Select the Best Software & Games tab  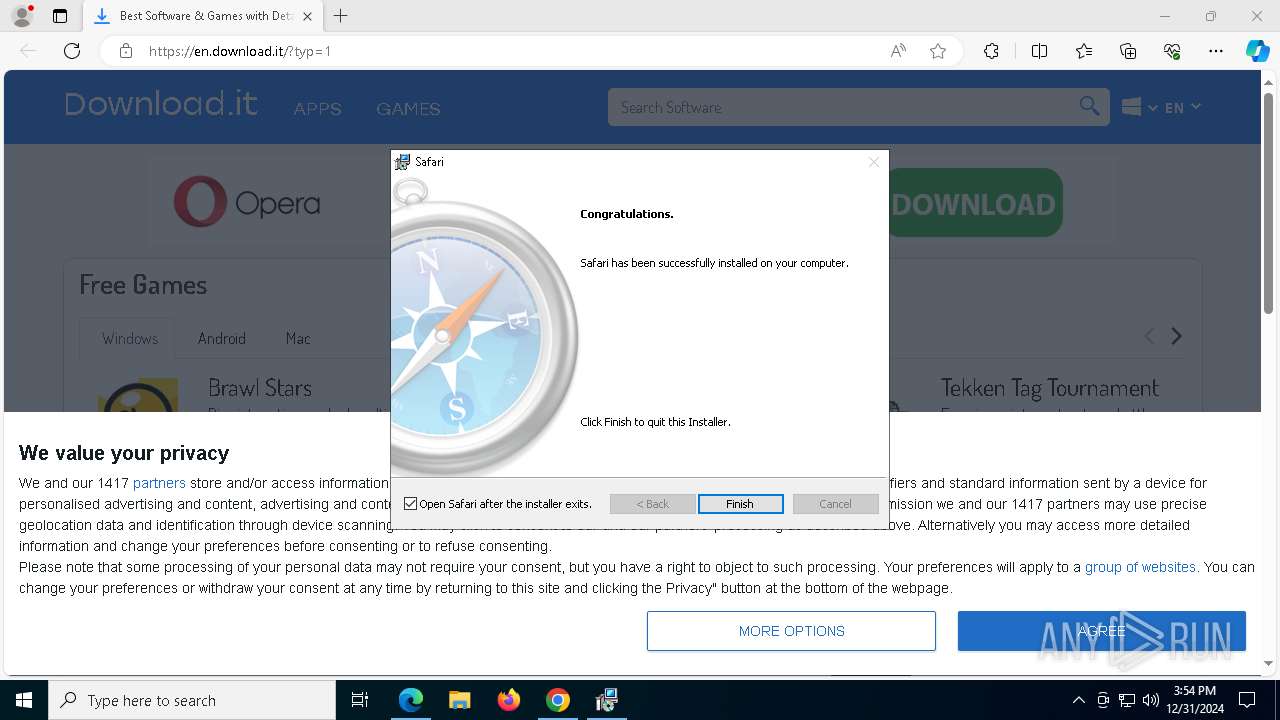[x=203, y=16]
